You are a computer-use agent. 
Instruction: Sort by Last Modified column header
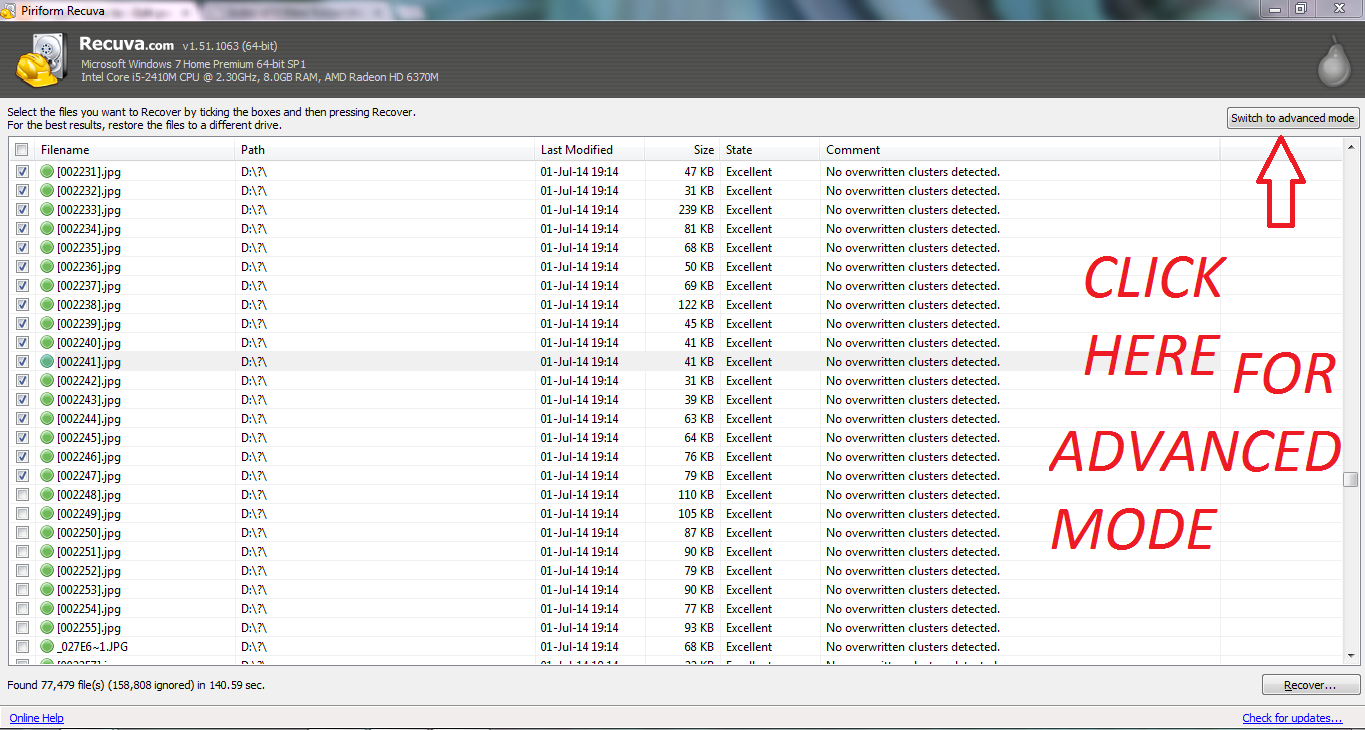coord(590,150)
